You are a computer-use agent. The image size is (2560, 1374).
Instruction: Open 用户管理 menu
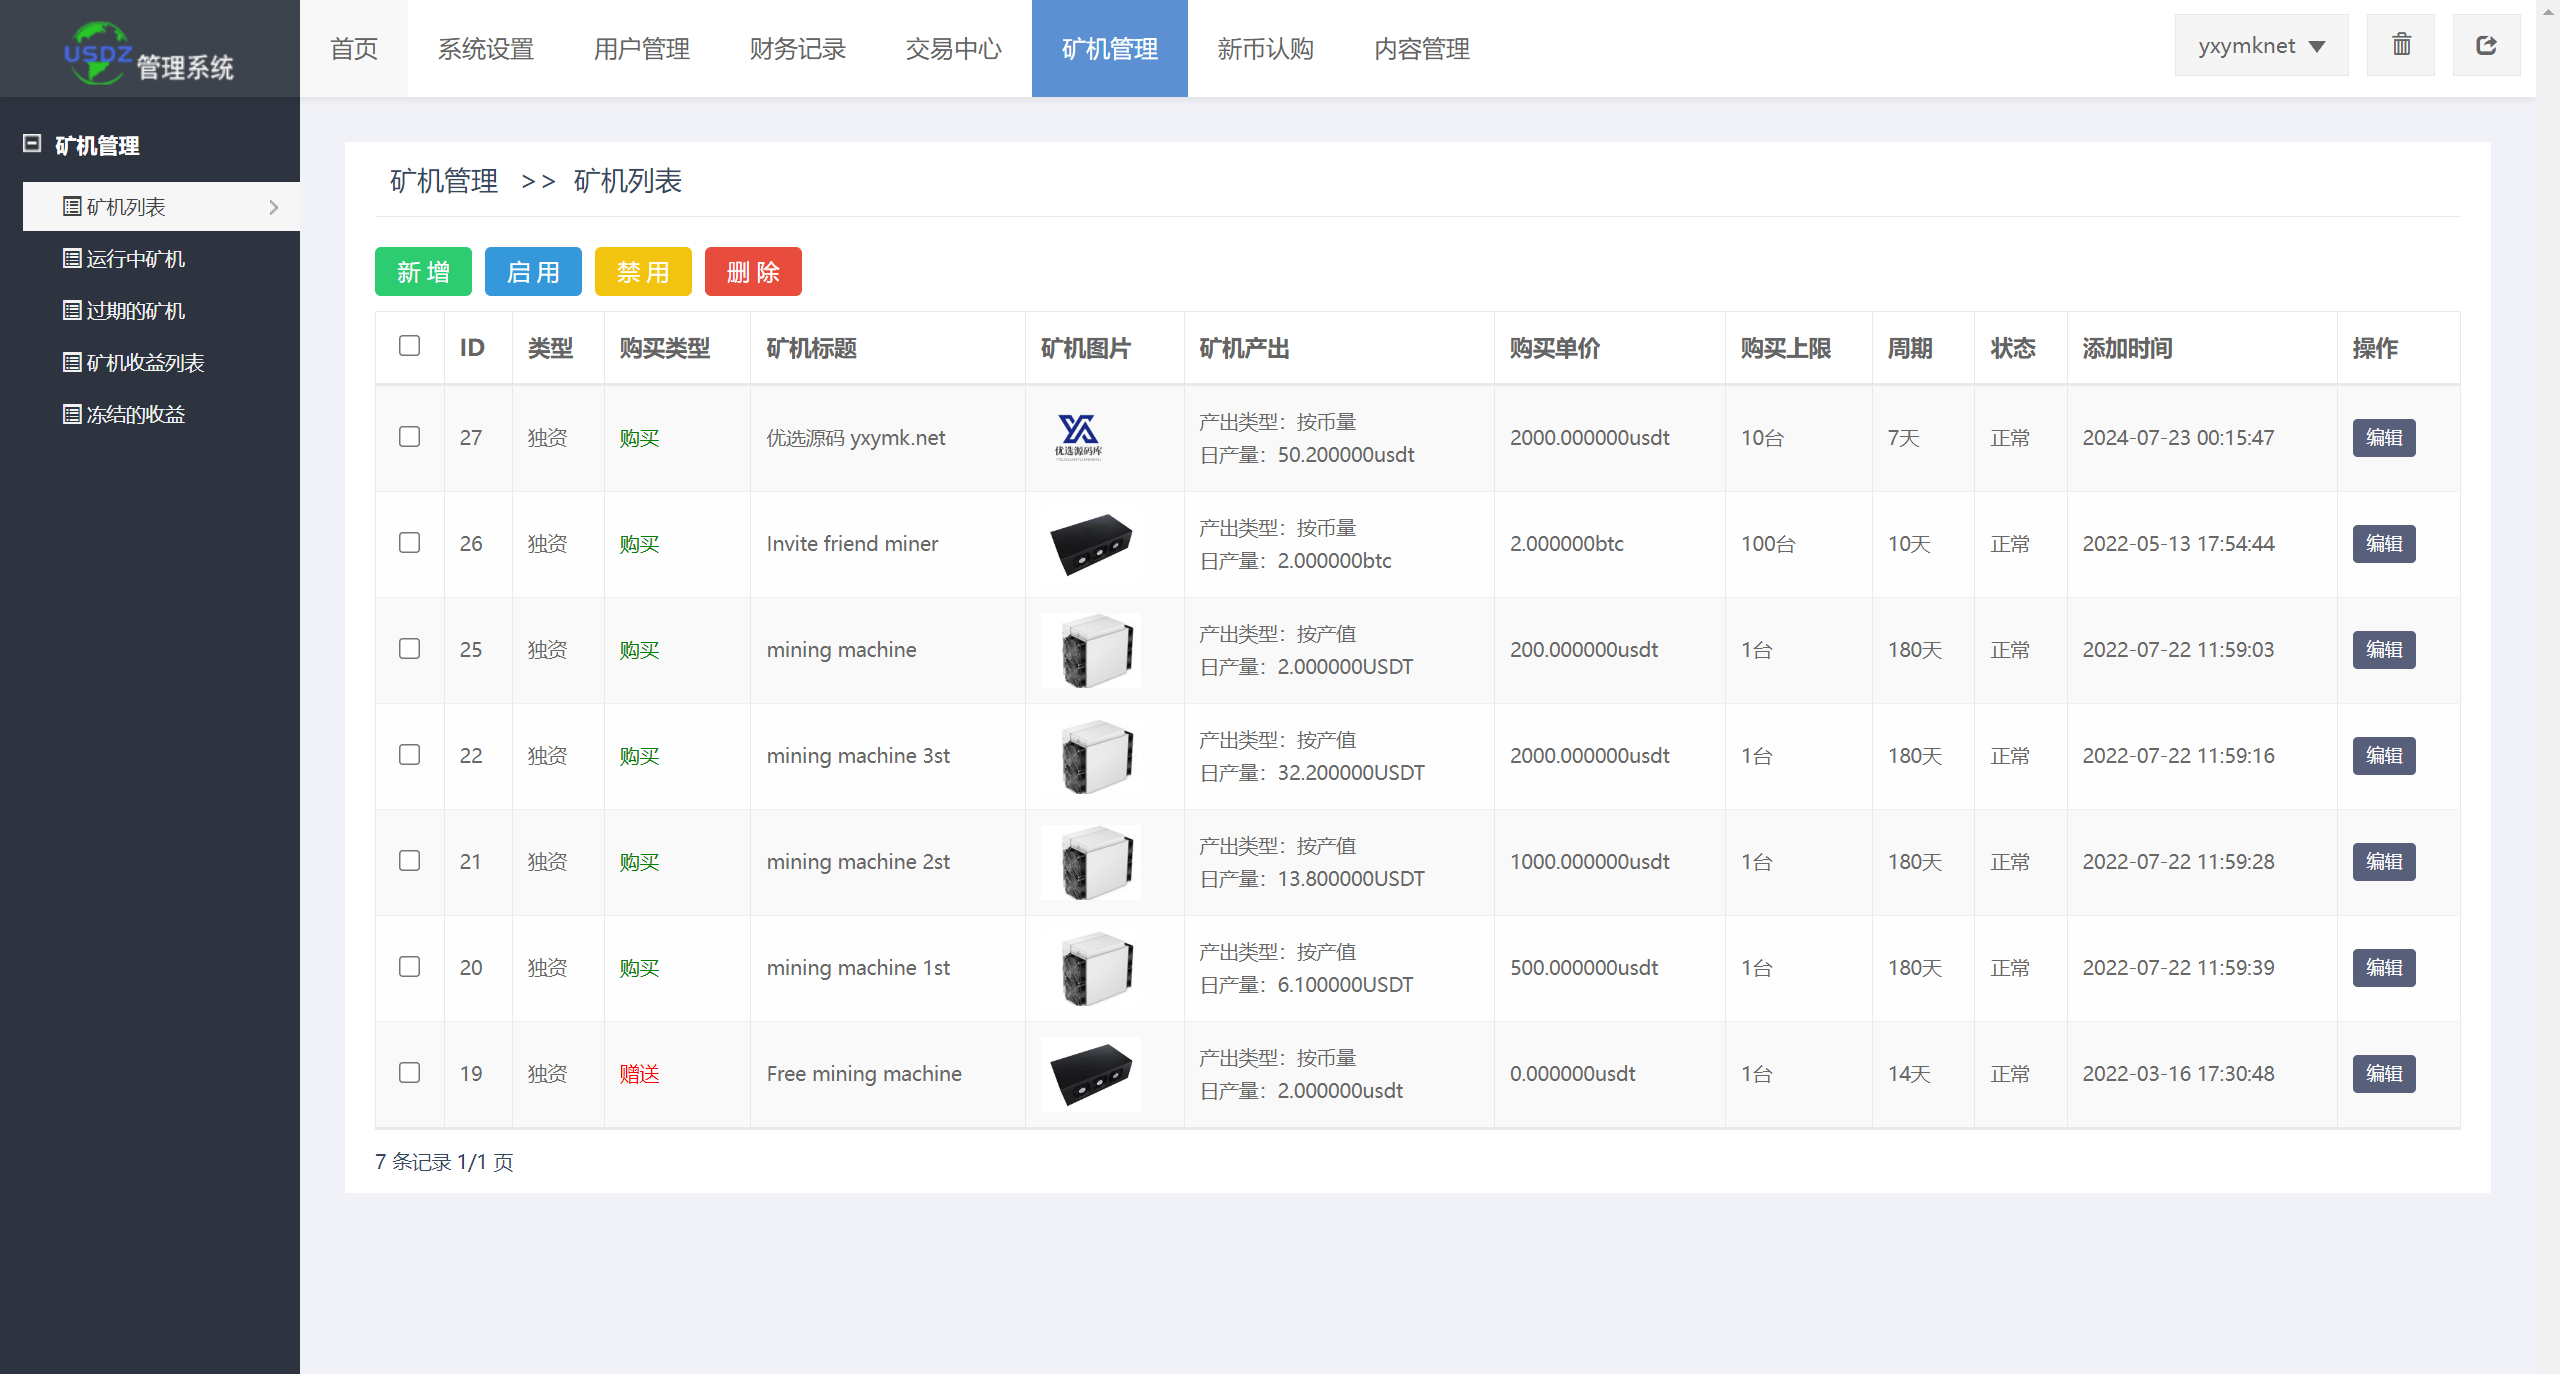pyautogui.click(x=642, y=48)
